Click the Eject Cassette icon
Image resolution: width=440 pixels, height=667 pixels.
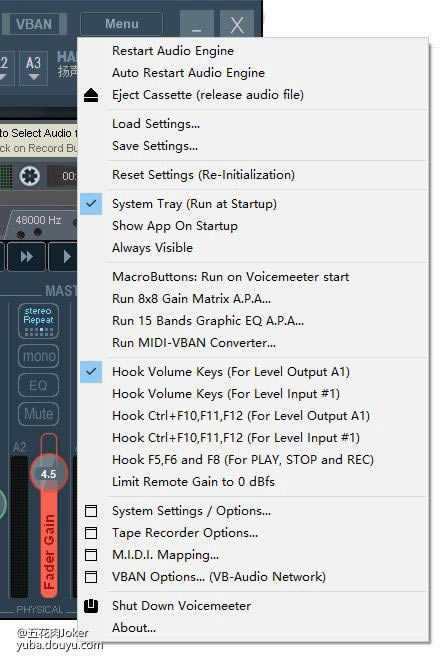click(91, 95)
